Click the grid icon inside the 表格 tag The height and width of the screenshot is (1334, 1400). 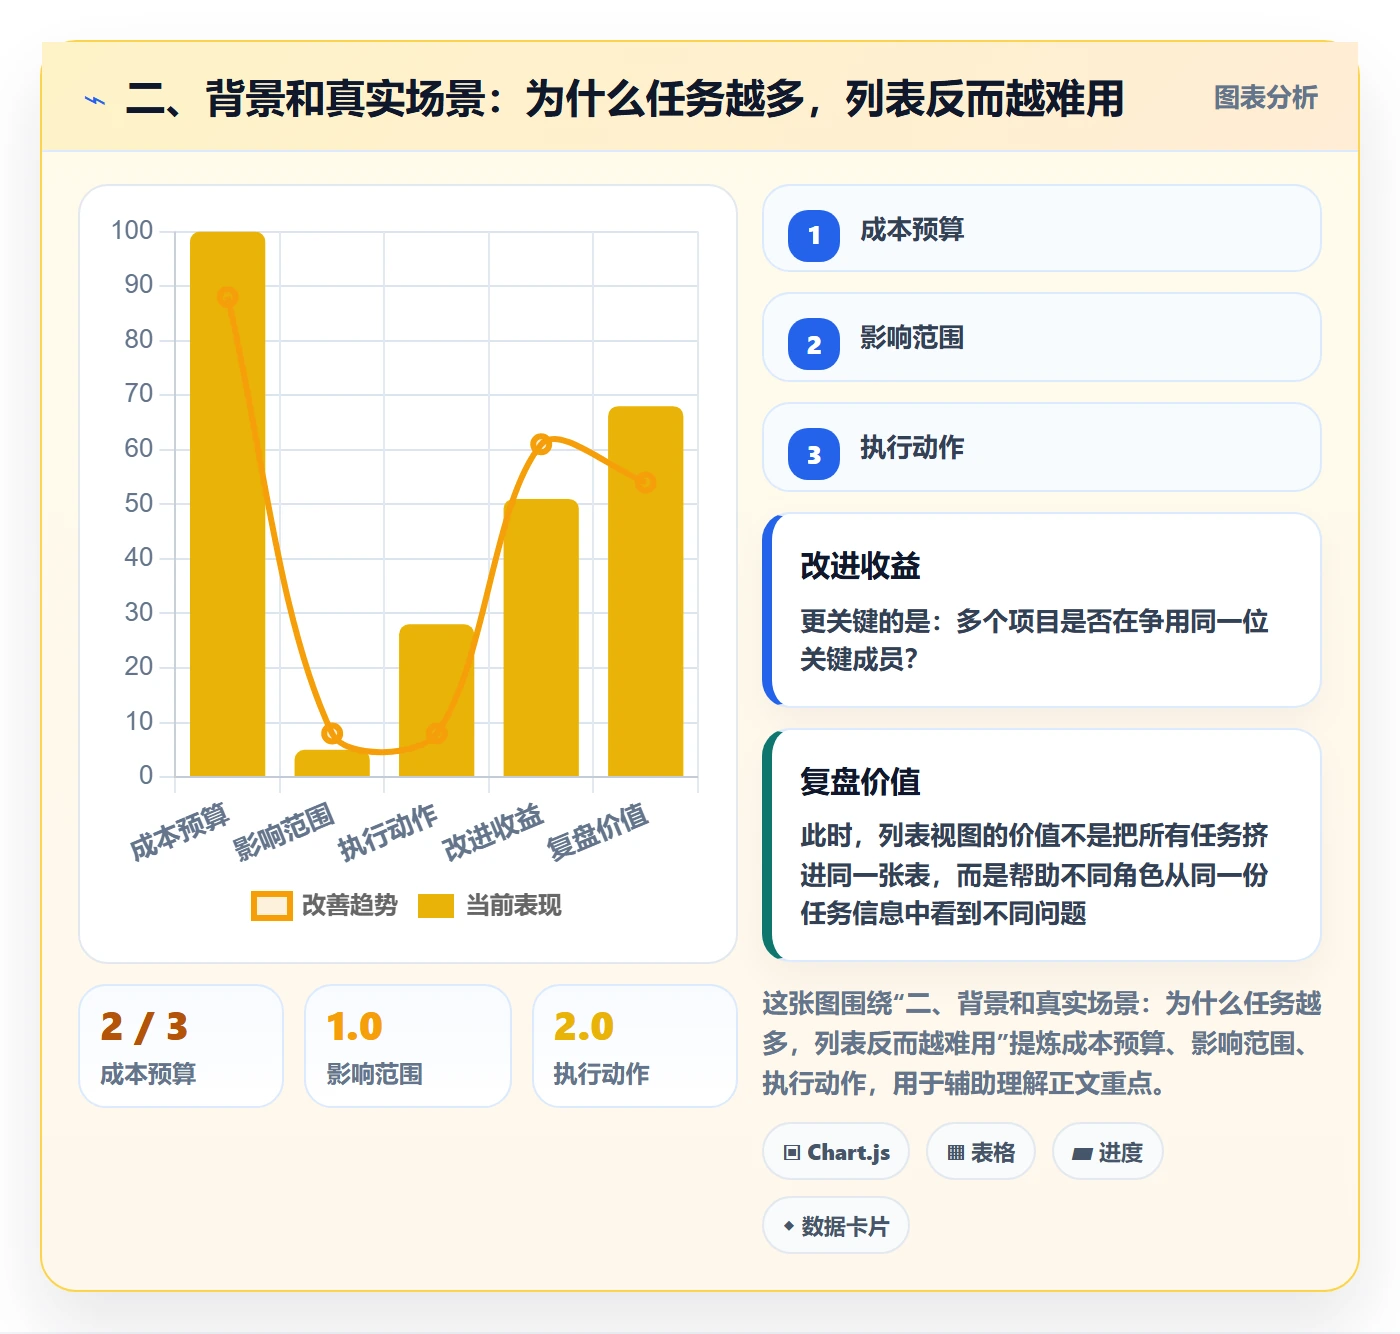pos(956,1152)
